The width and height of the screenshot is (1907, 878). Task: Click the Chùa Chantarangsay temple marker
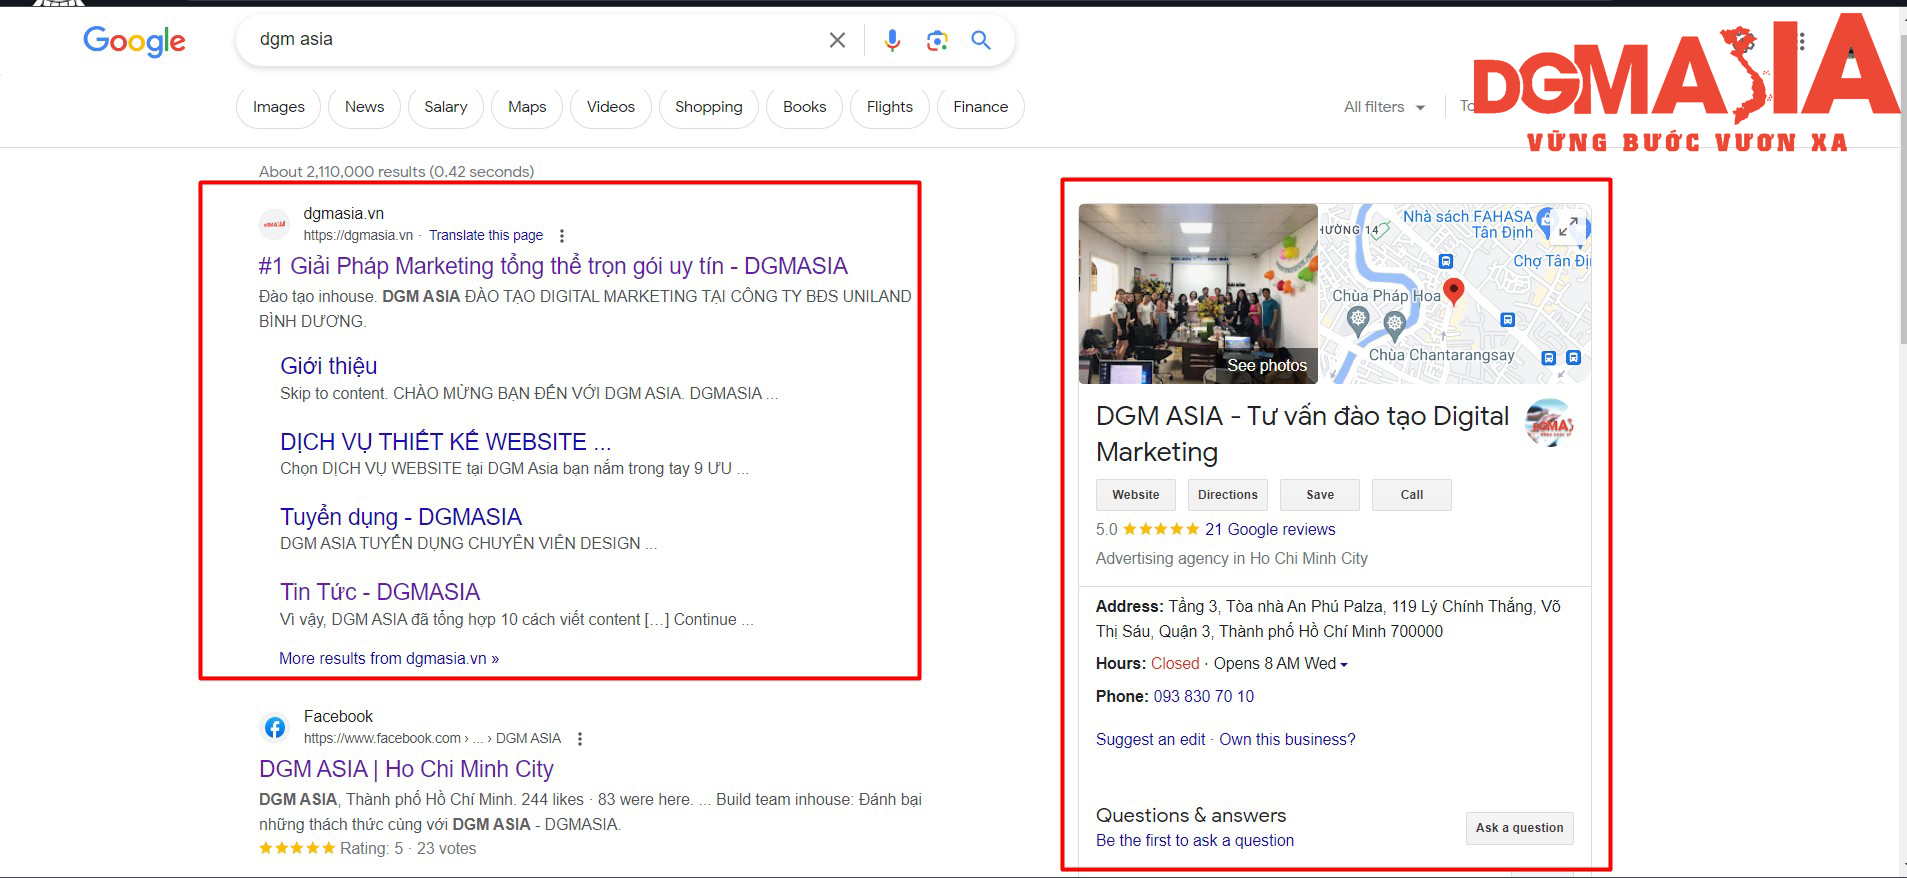click(x=1395, y=324)
